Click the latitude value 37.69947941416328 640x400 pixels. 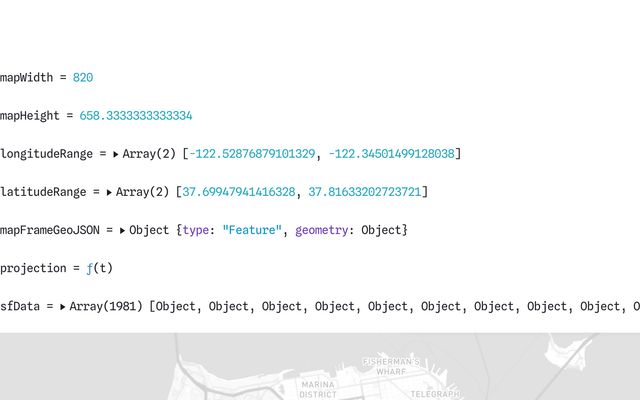point(242,192)
